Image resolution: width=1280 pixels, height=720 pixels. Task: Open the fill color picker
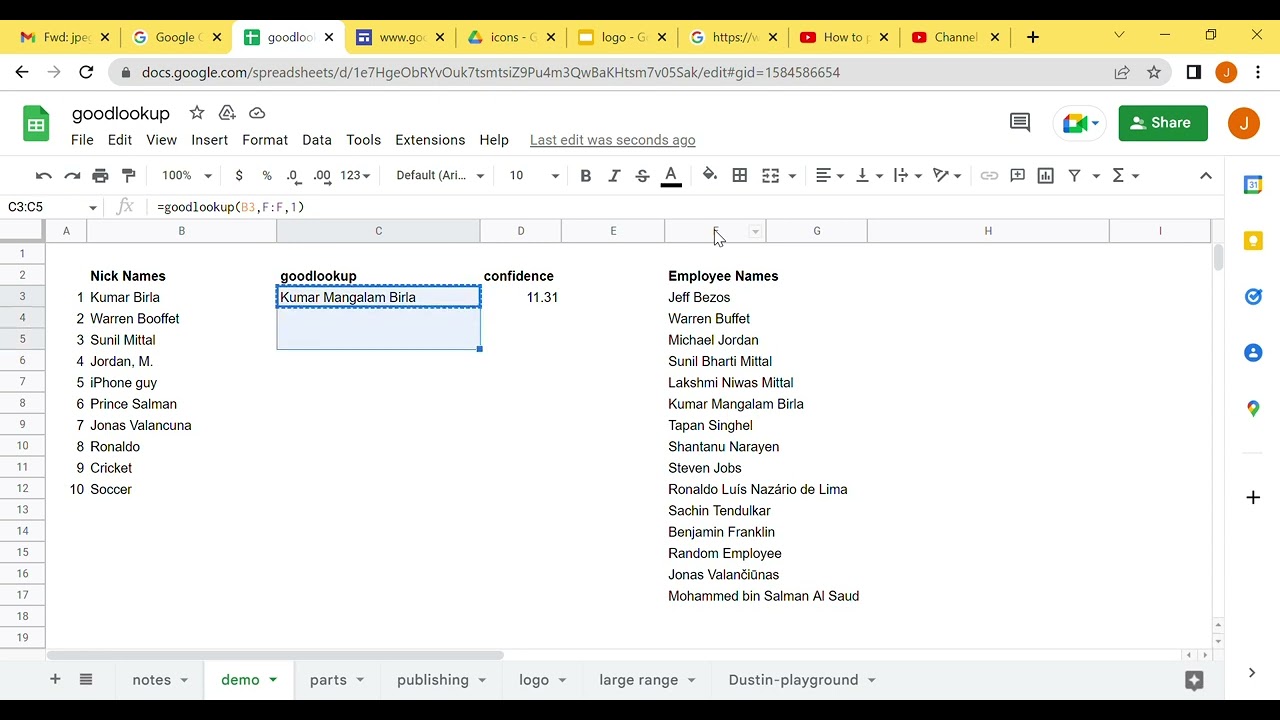pos(710,175)
